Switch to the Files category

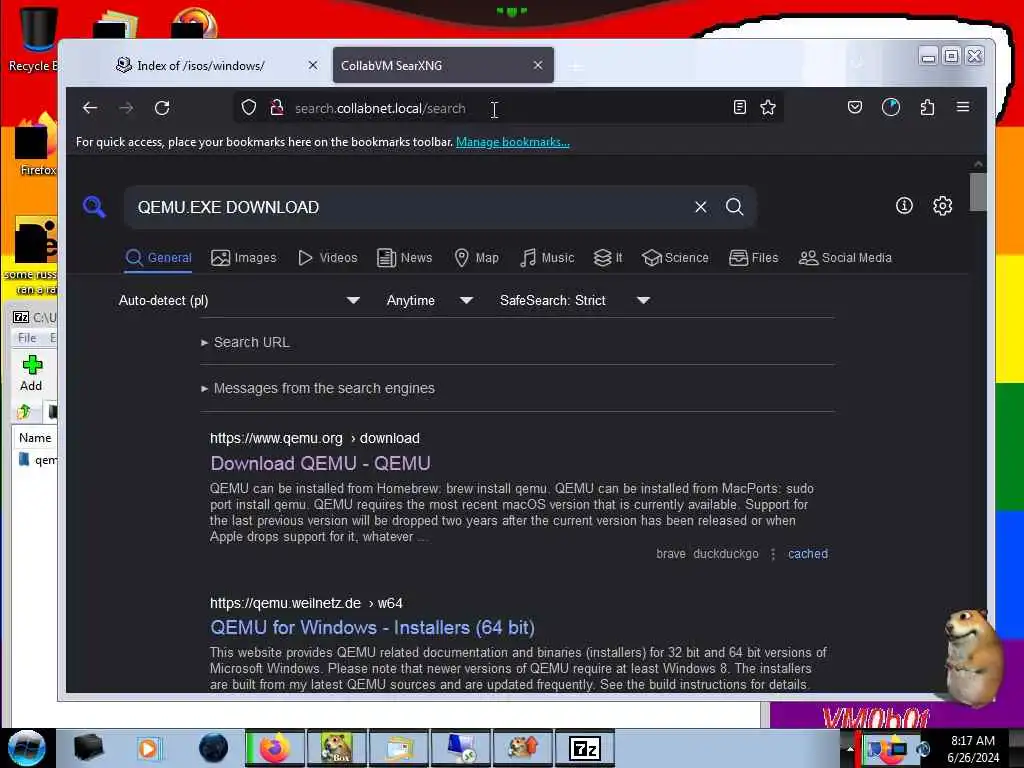[x=754, y=258]
